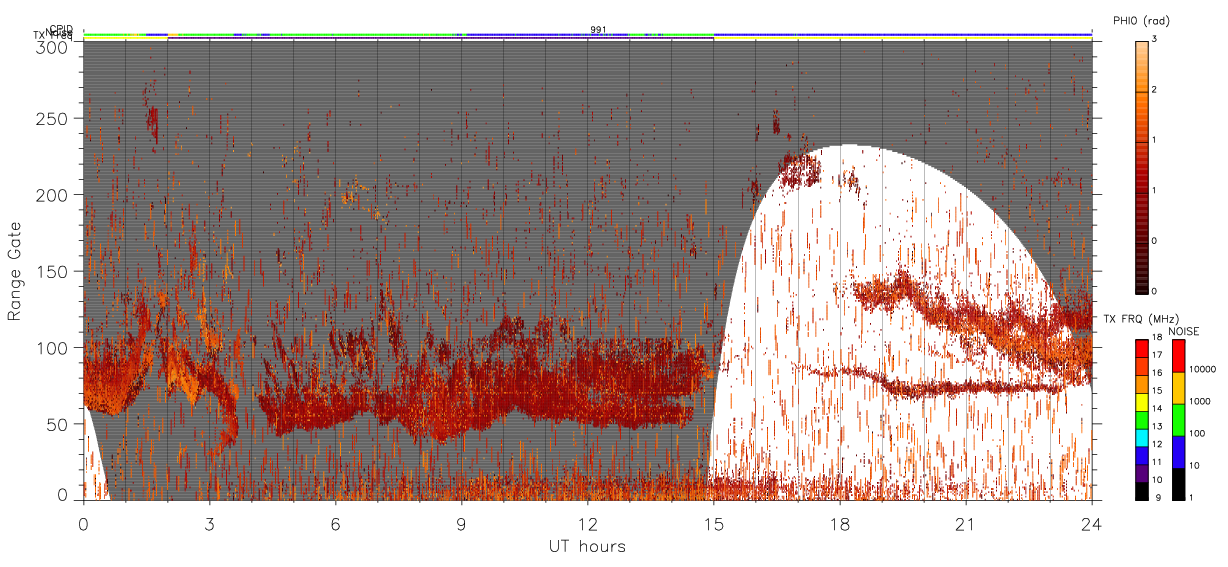Click the yellow 14-15 MHz TX FRQ swatch
The height and width of the screenshot is (567, 1228).
1142,401
